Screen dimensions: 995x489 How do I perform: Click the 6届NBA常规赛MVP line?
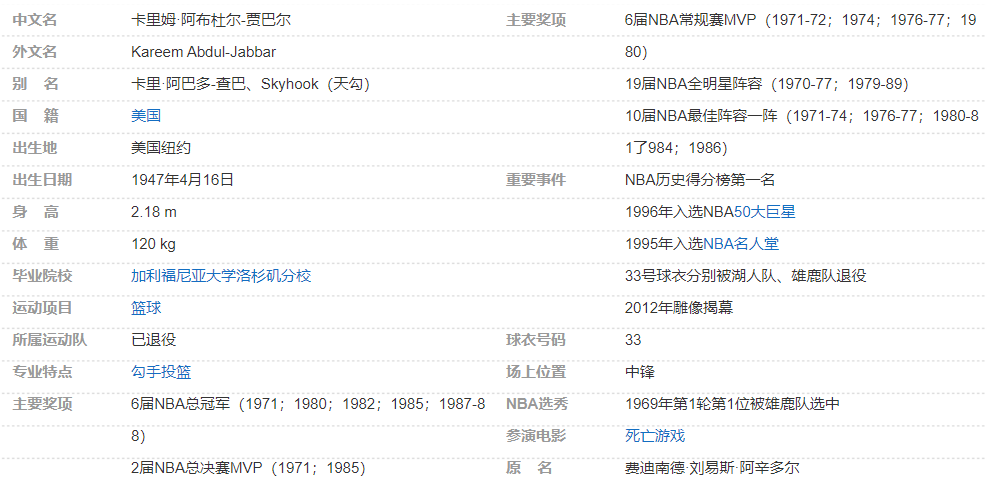[x=801, y=20]
